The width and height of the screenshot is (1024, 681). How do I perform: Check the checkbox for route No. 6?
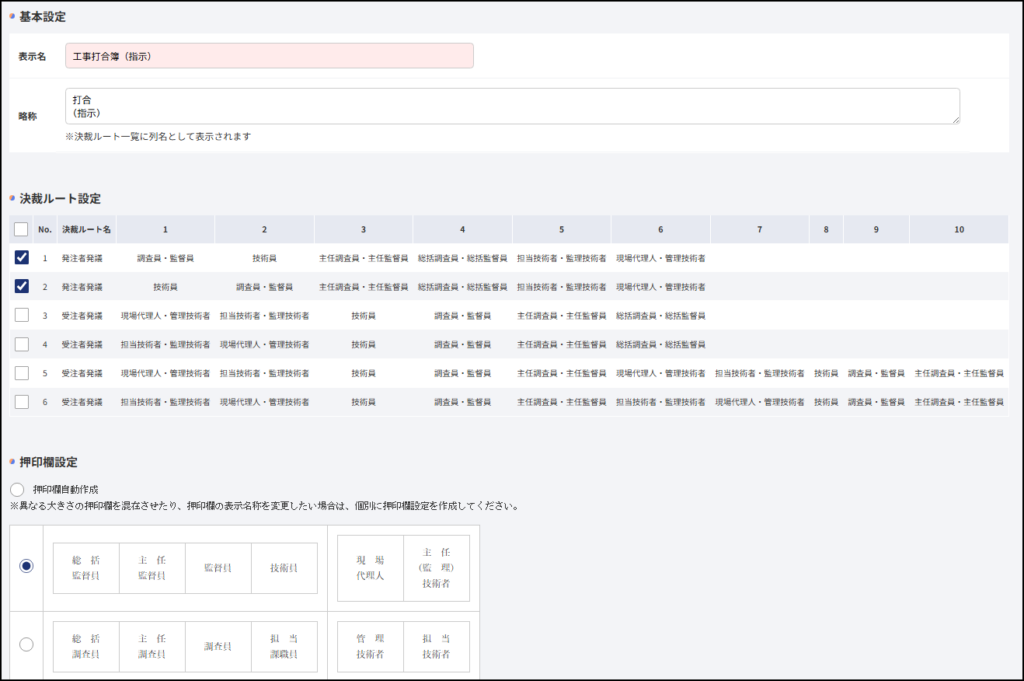(x=22, y=401)
